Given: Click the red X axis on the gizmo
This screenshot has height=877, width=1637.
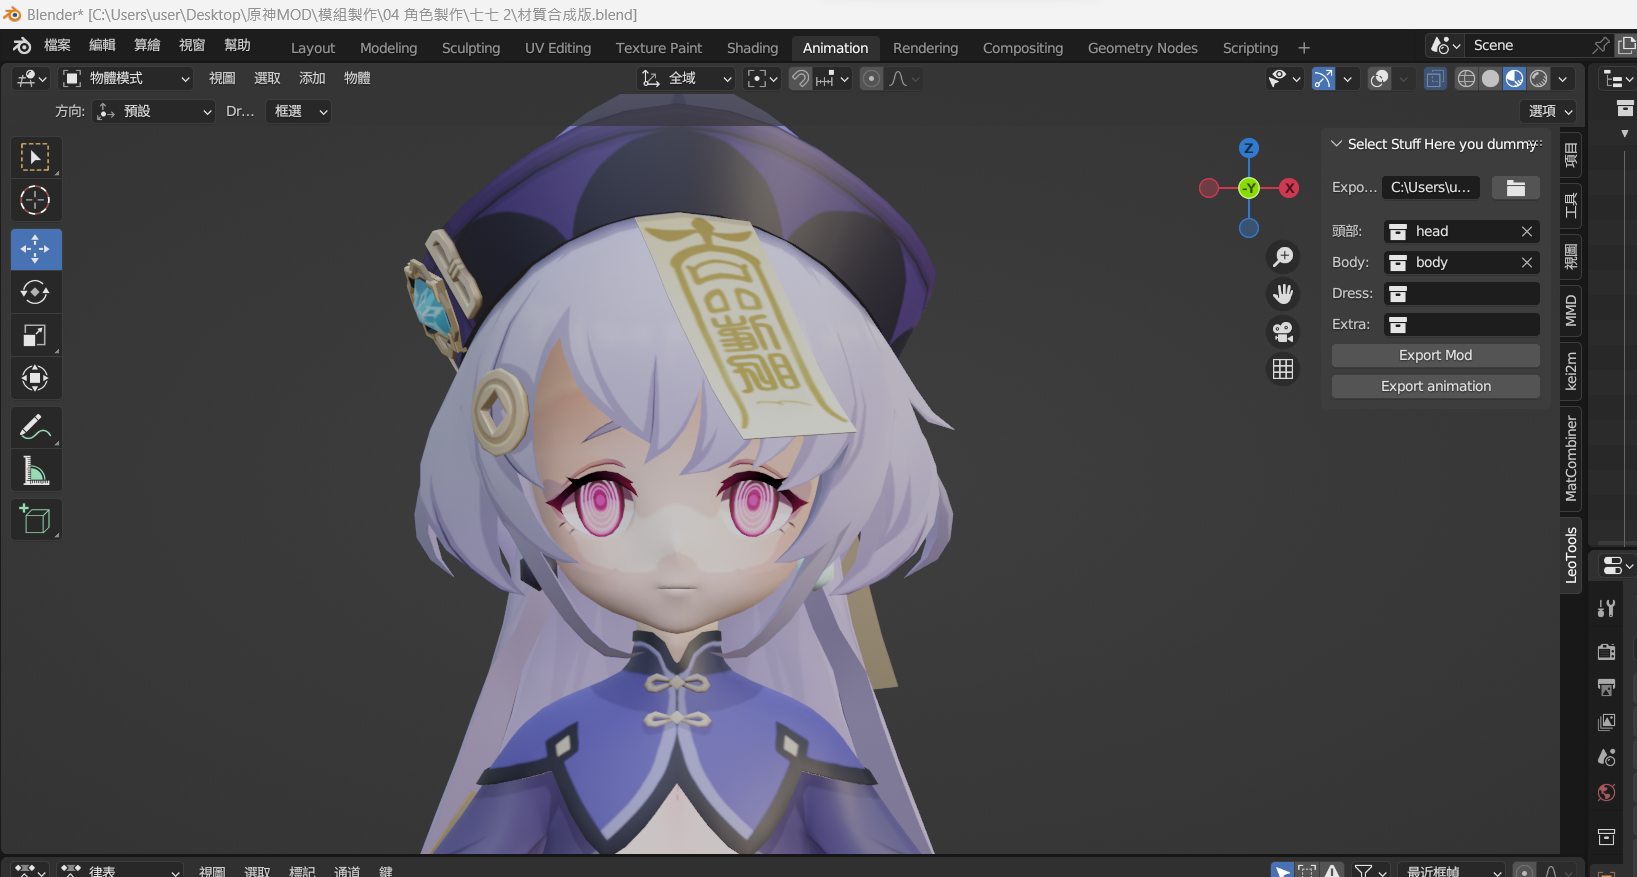Looking at the screenshot, I should click(x=1290, y=188).
